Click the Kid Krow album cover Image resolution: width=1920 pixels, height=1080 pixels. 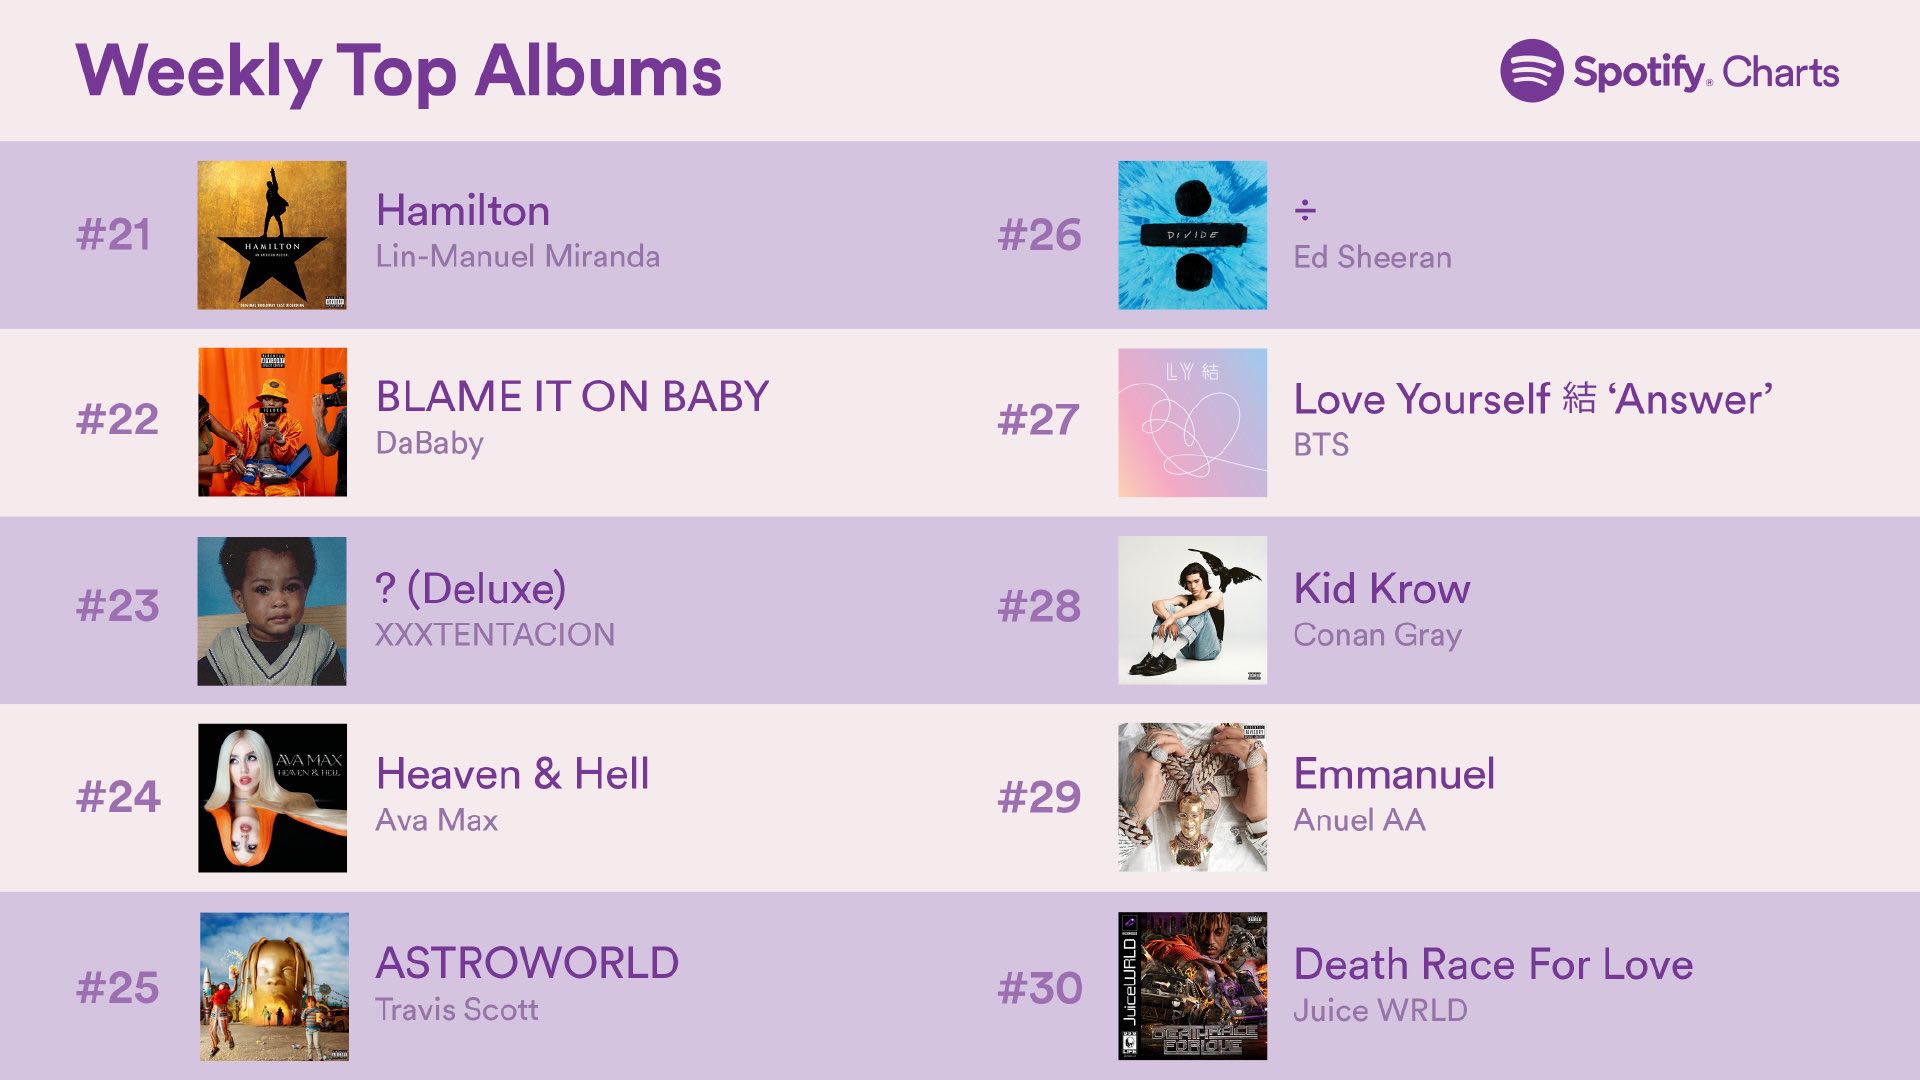[x=1192, y=610]
